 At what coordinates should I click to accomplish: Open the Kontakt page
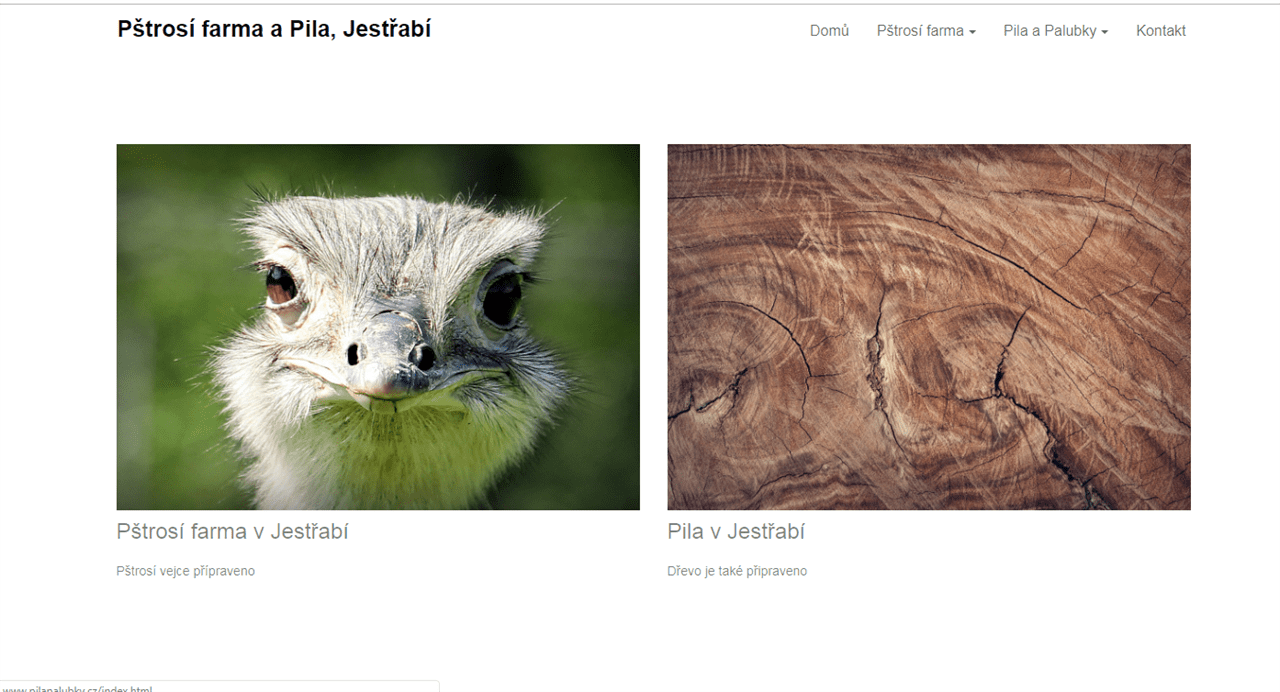1160,31
